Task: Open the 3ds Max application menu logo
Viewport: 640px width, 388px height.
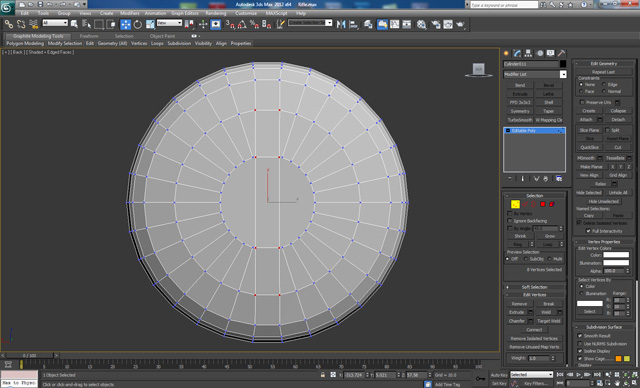Action: [x=7, y=7]
